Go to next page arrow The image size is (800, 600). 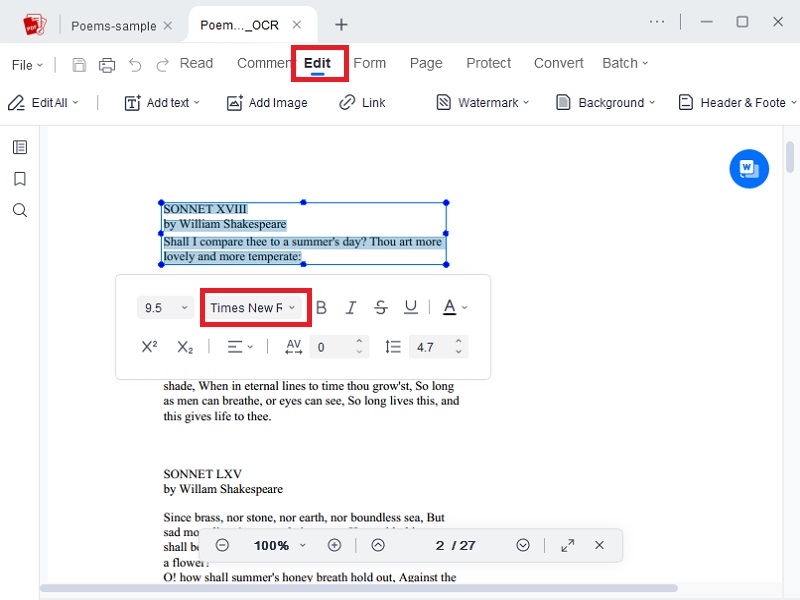pos(523,545)
